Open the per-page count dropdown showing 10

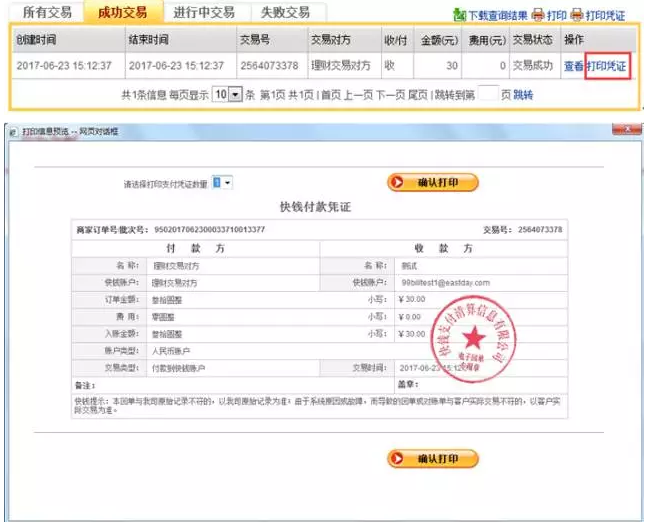tap(227, 94)
